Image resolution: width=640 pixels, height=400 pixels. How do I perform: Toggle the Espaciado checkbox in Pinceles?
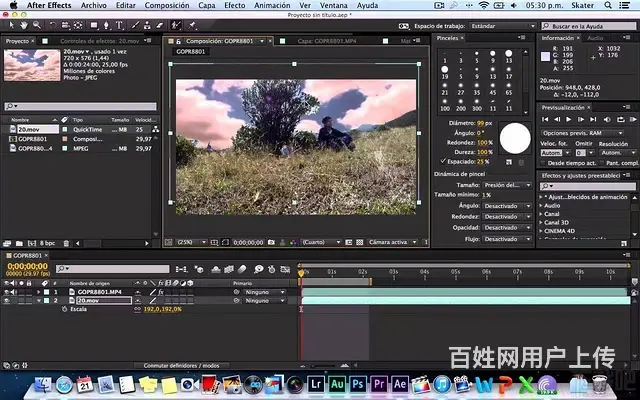pyautogui.click(x=443, y=161)
